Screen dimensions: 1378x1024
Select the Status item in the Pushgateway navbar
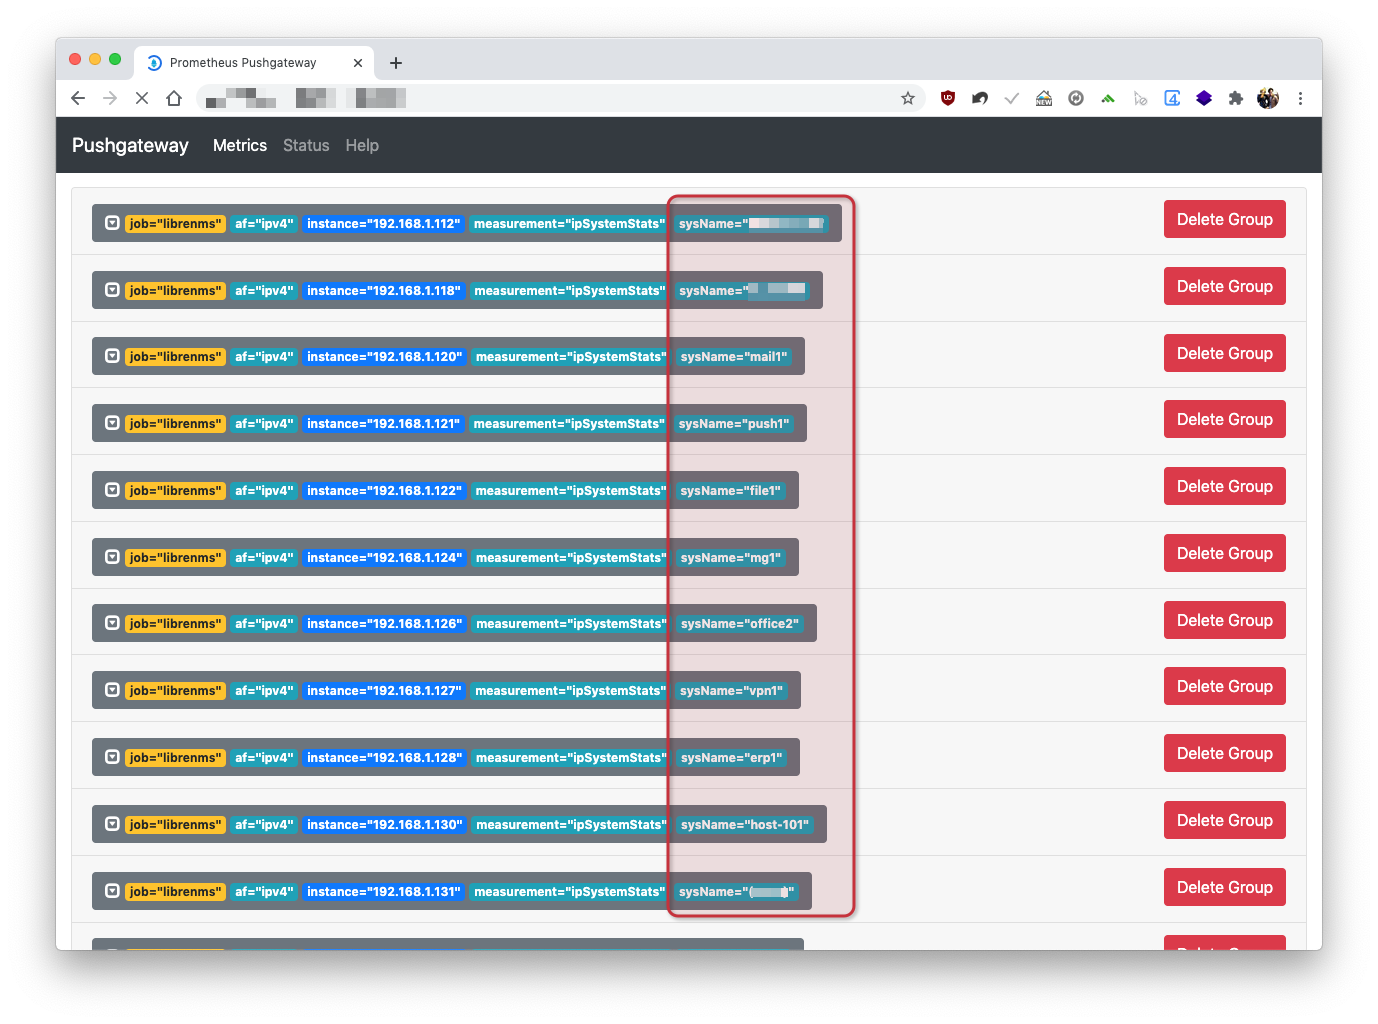[x=306, y=145]
